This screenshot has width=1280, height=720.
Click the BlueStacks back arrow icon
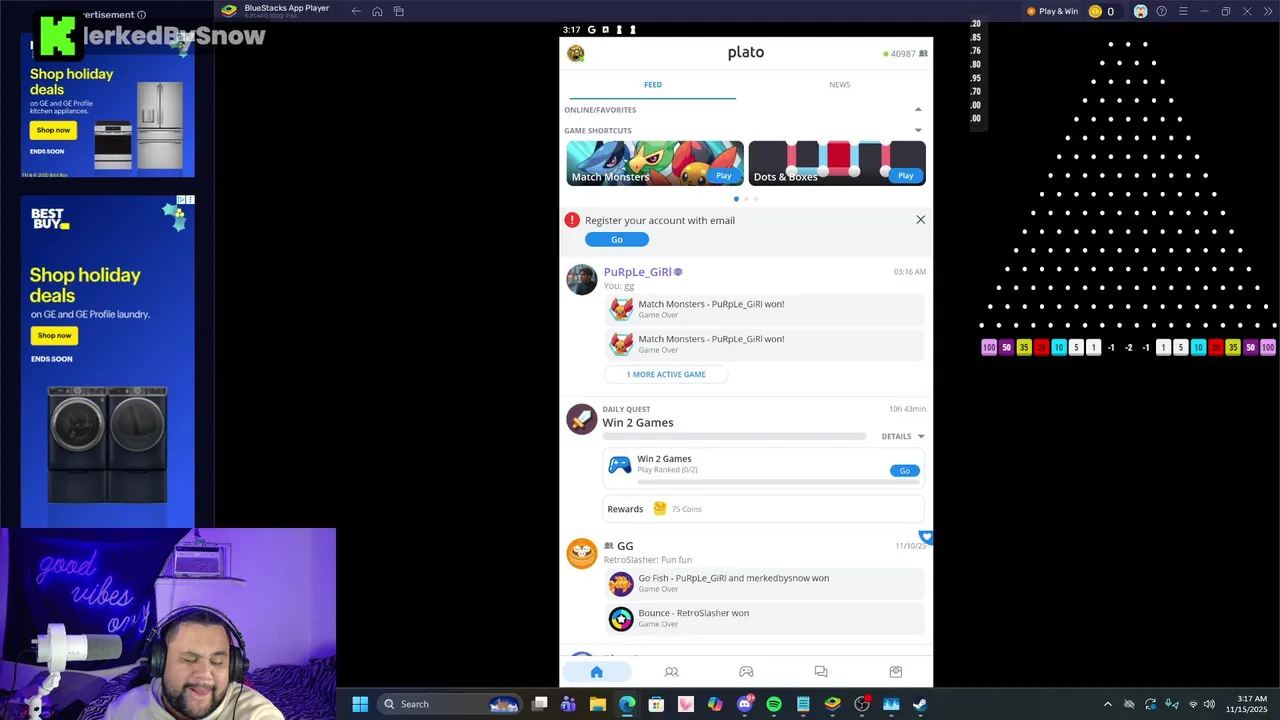point(356,11)
